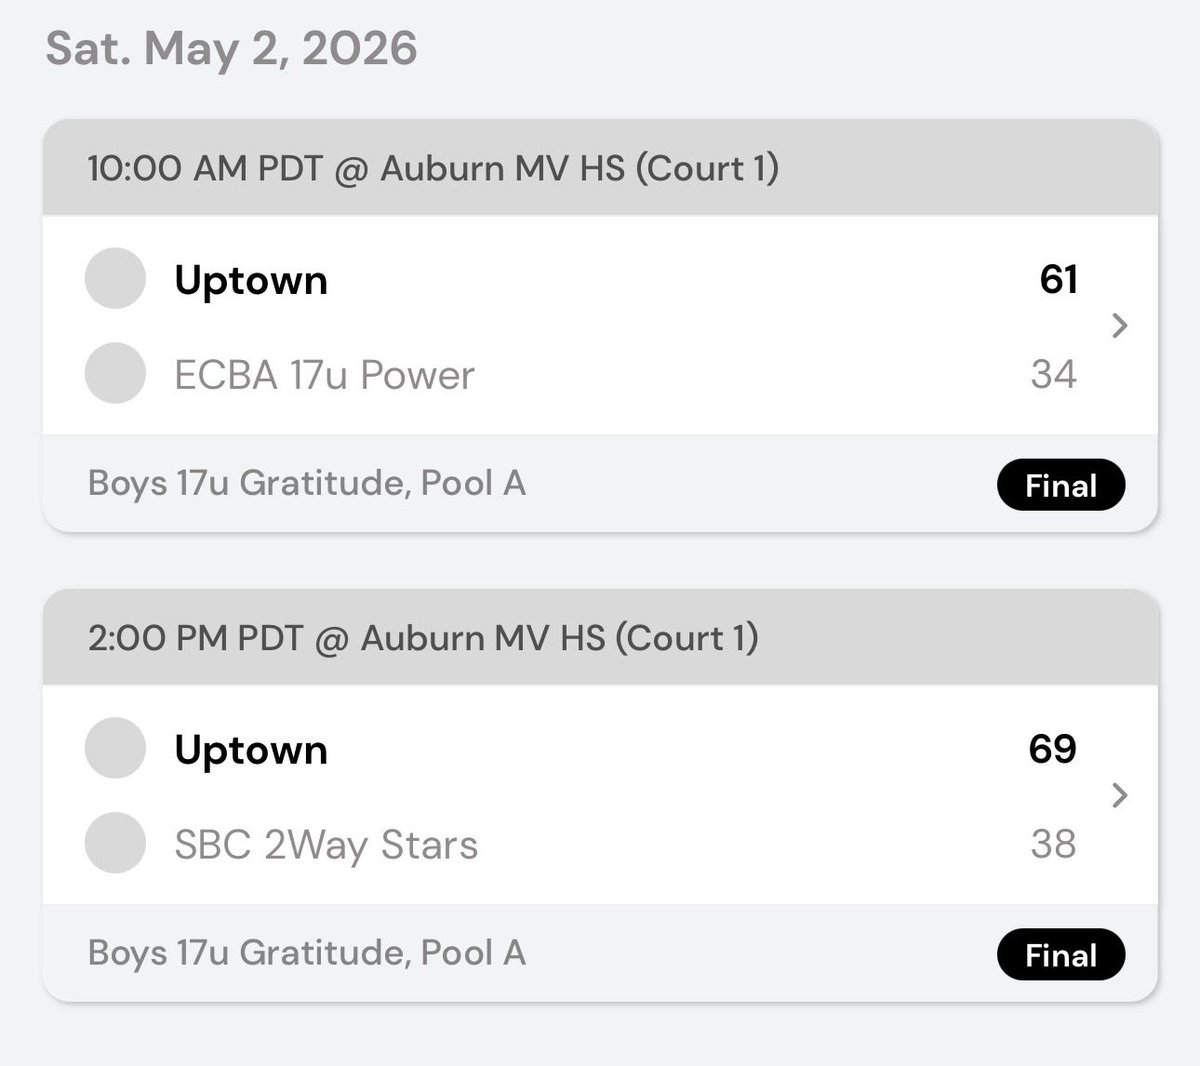Tap Uptown team logo in 10:00 AM game
Image resolution: width=1200 pixels, height=1066 pixels.
116,278
